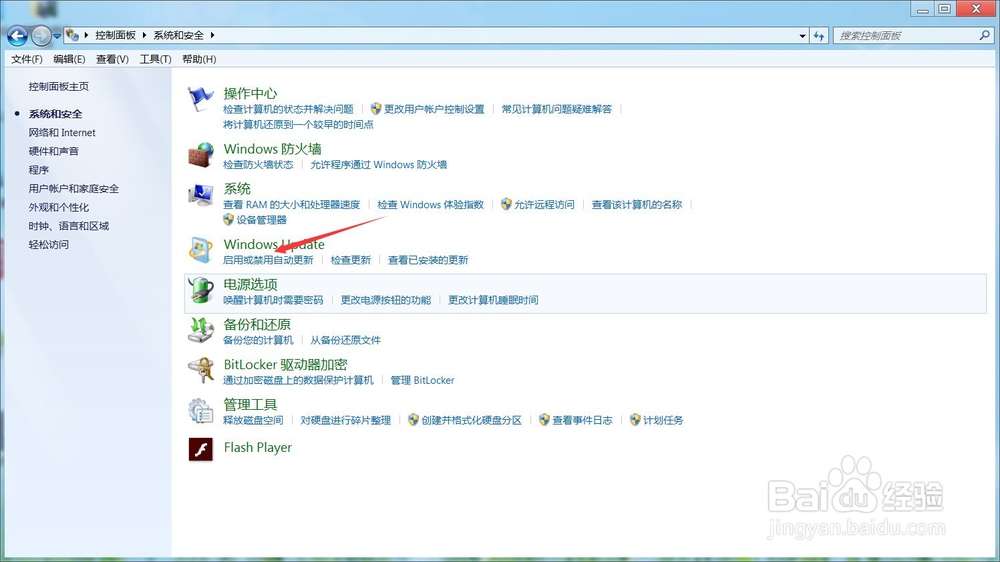Open 程序 category in sidebar

coord(38,170)
